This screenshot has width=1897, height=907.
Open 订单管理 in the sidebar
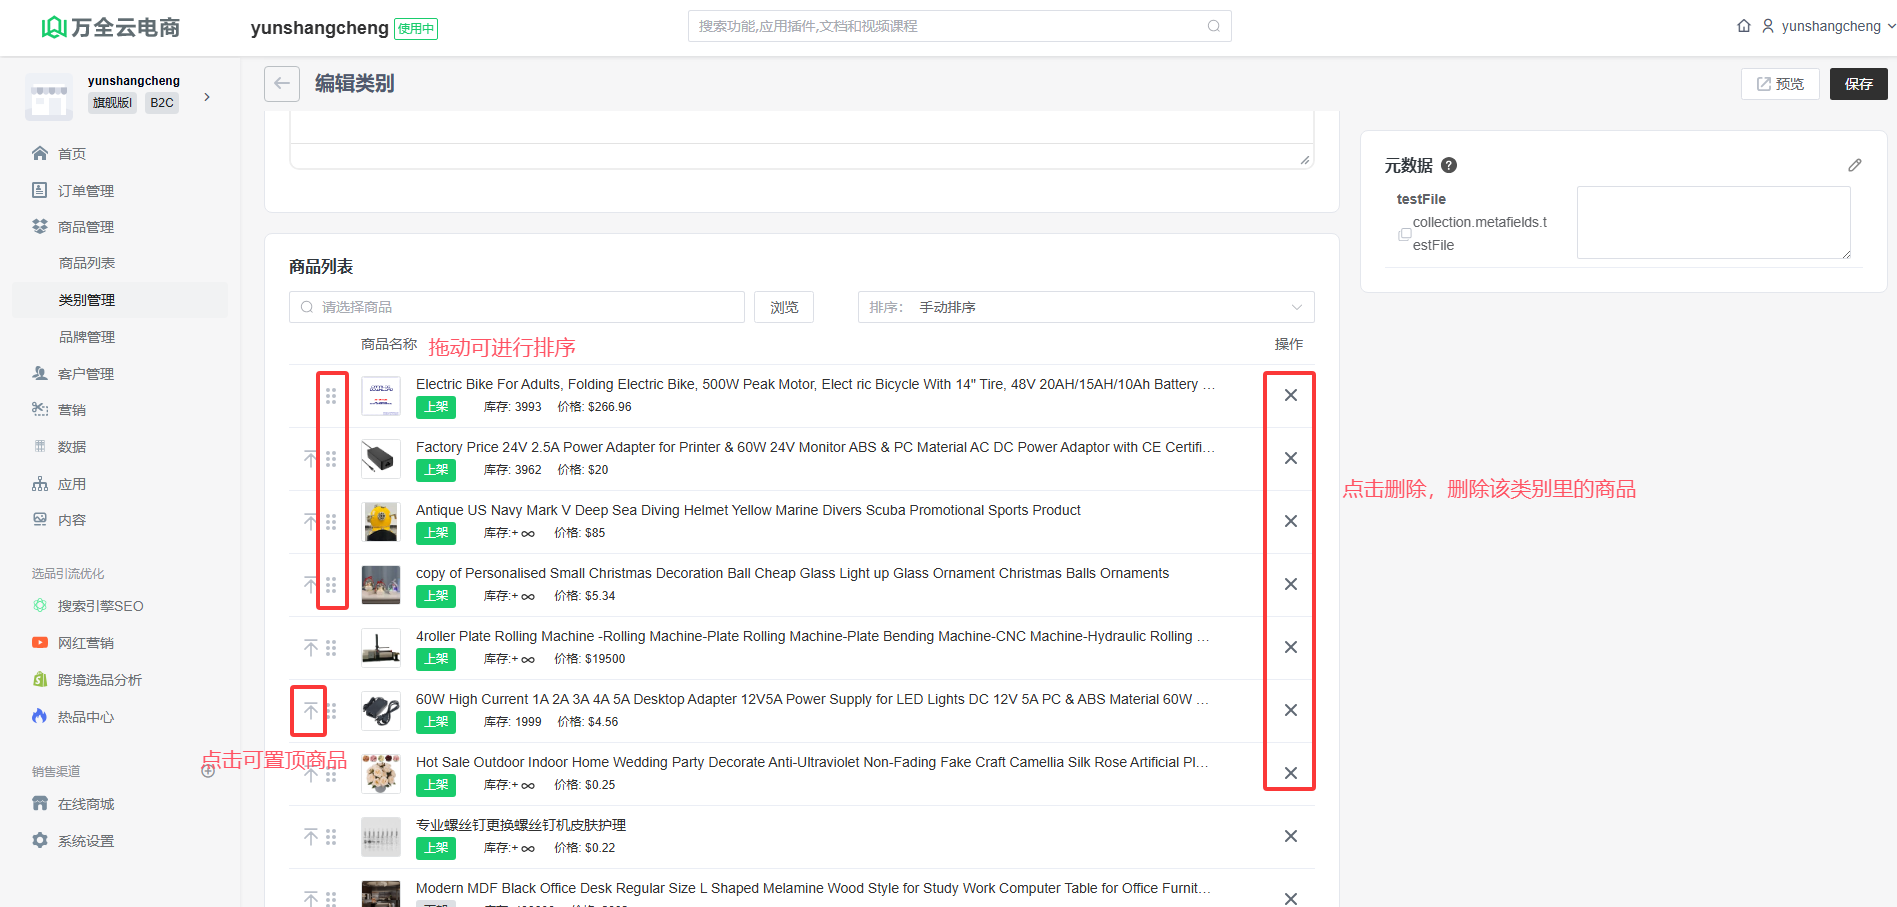tap(85, 191)
